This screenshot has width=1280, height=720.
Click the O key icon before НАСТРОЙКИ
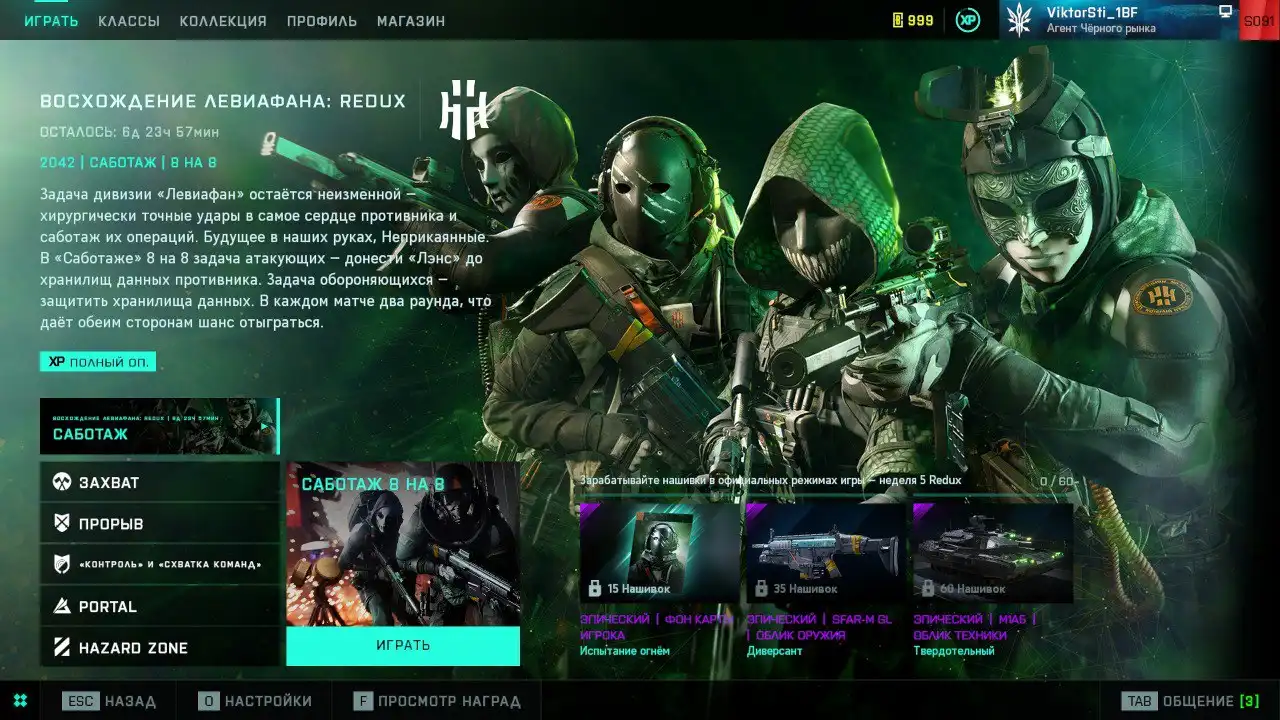pos(208,701)
